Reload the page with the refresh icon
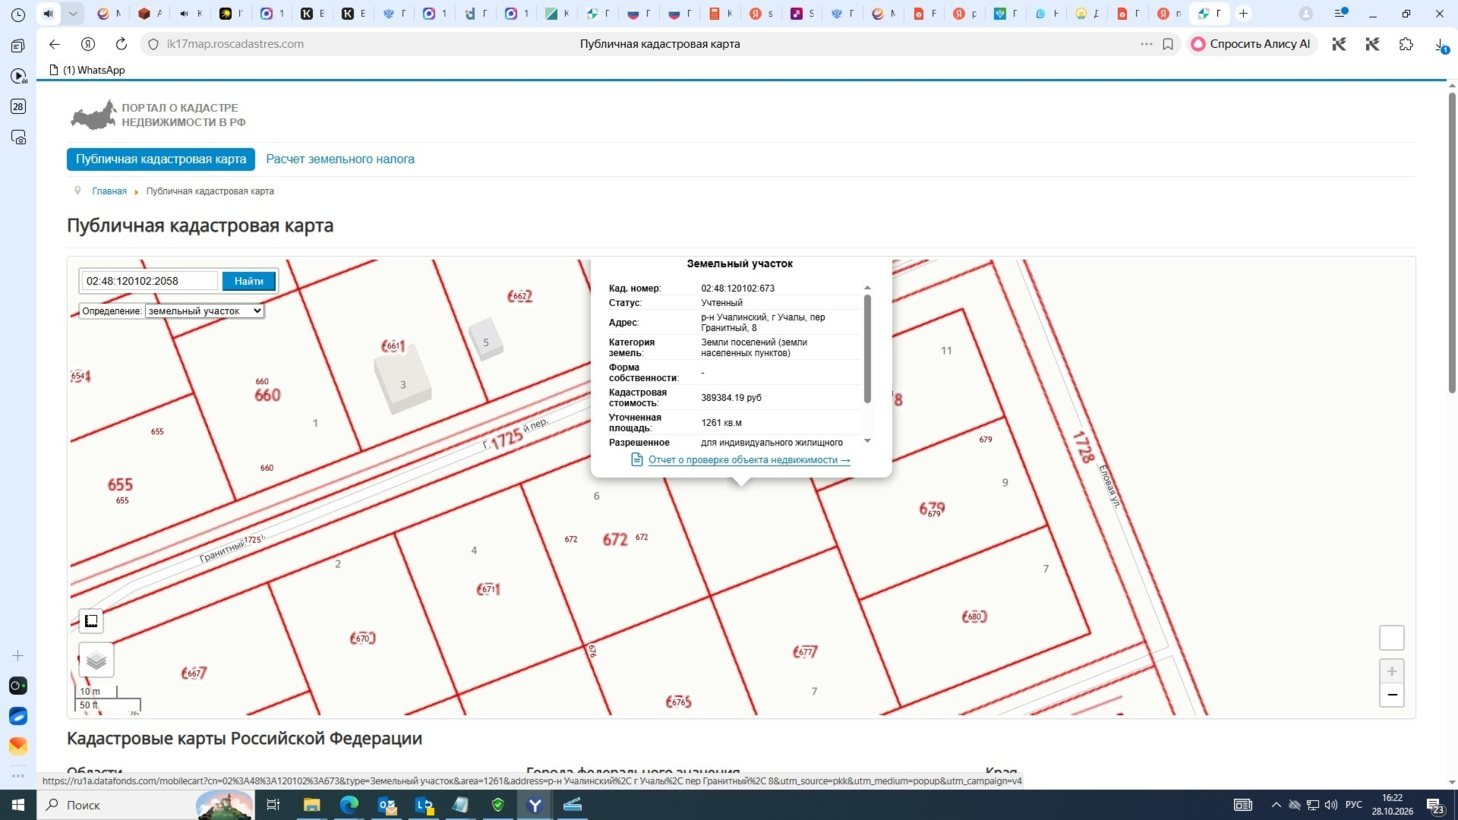The image size is (1458, 820). click(121, 44)
